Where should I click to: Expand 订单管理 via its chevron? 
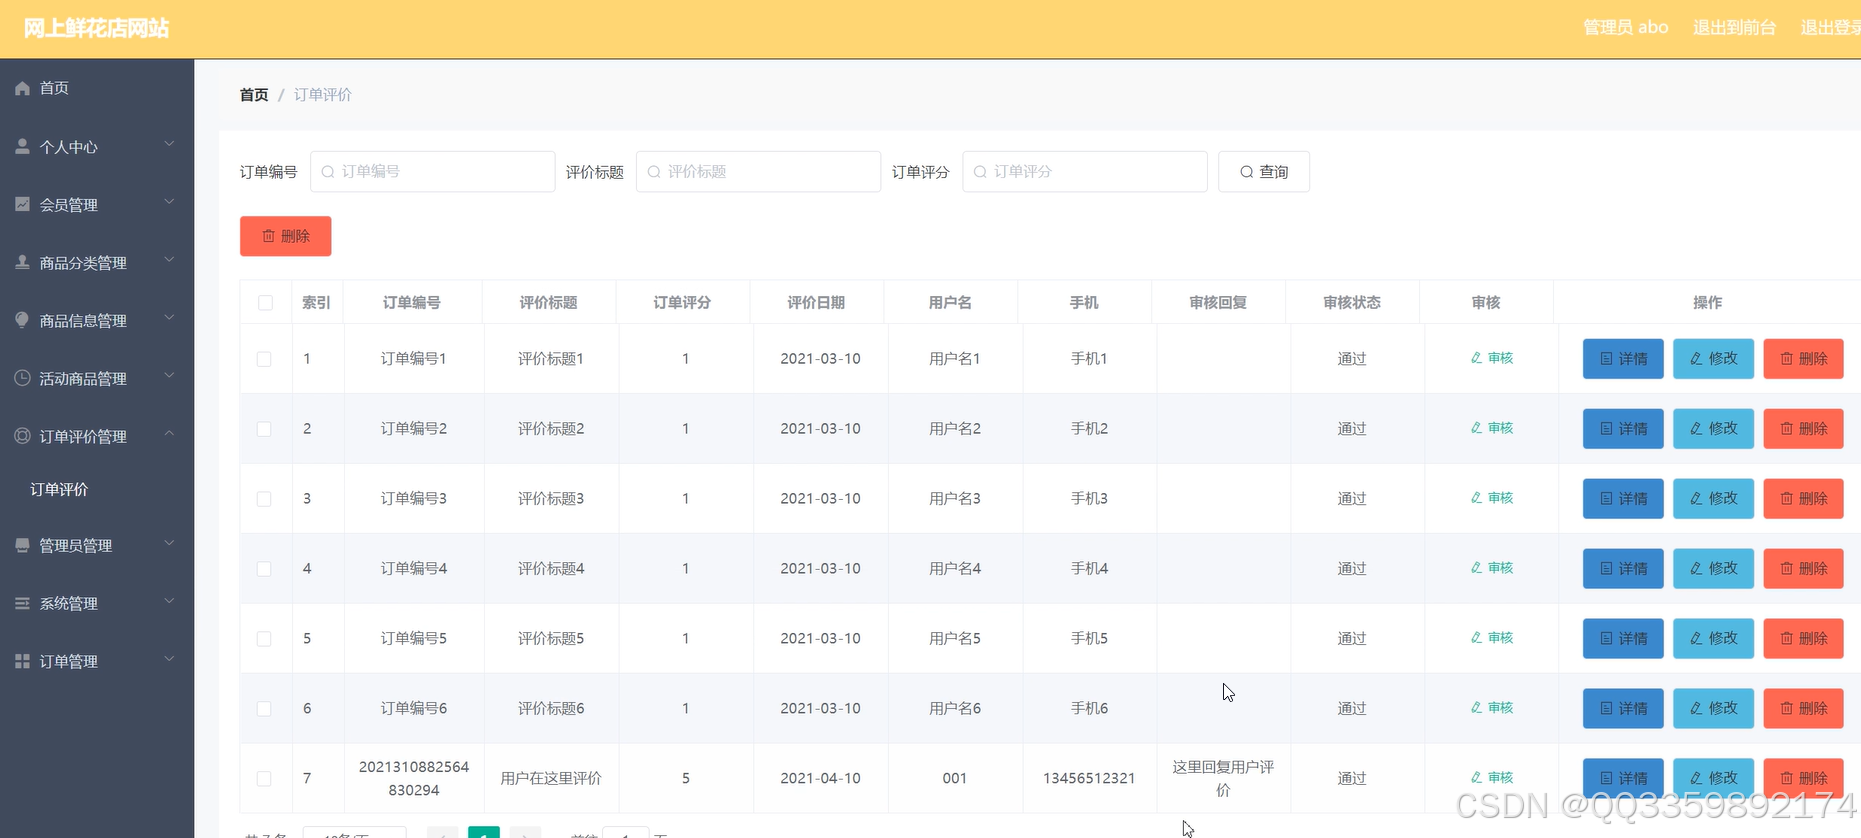(169, 659)
